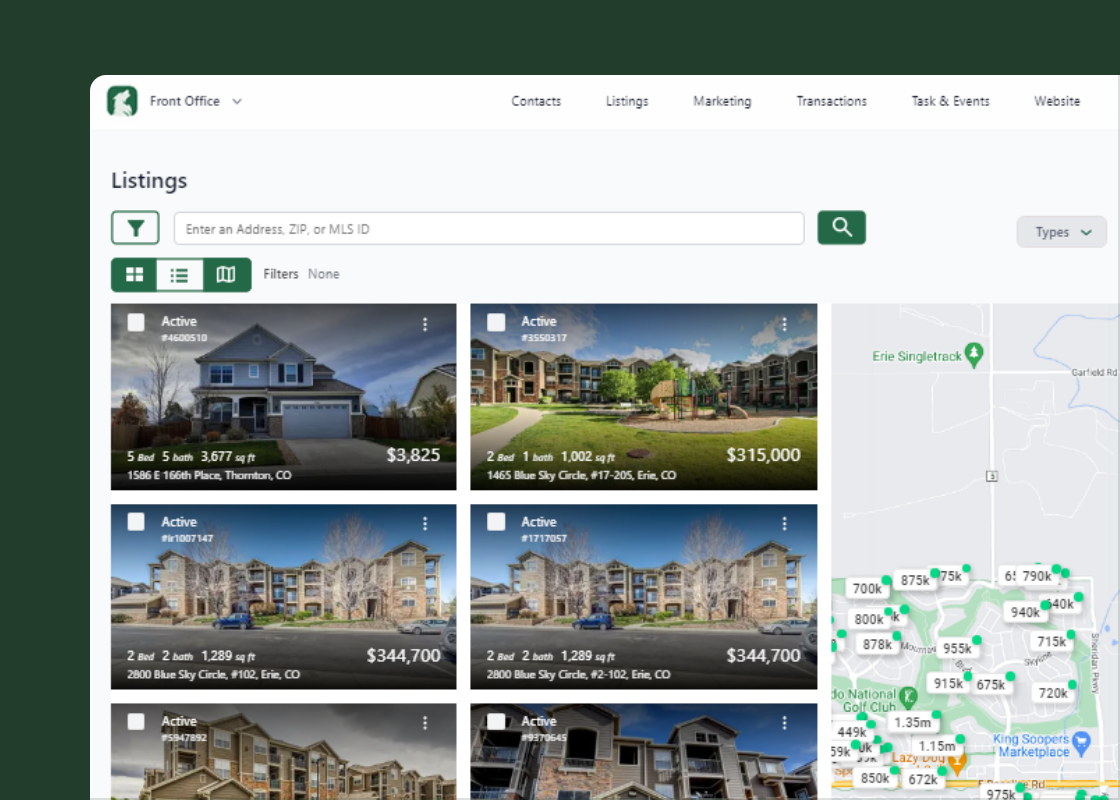Focus the Address, ZIP, or MLS ID field
Image resolution: width=1120 pixels, height=800 pixels.
click(489, 229)
